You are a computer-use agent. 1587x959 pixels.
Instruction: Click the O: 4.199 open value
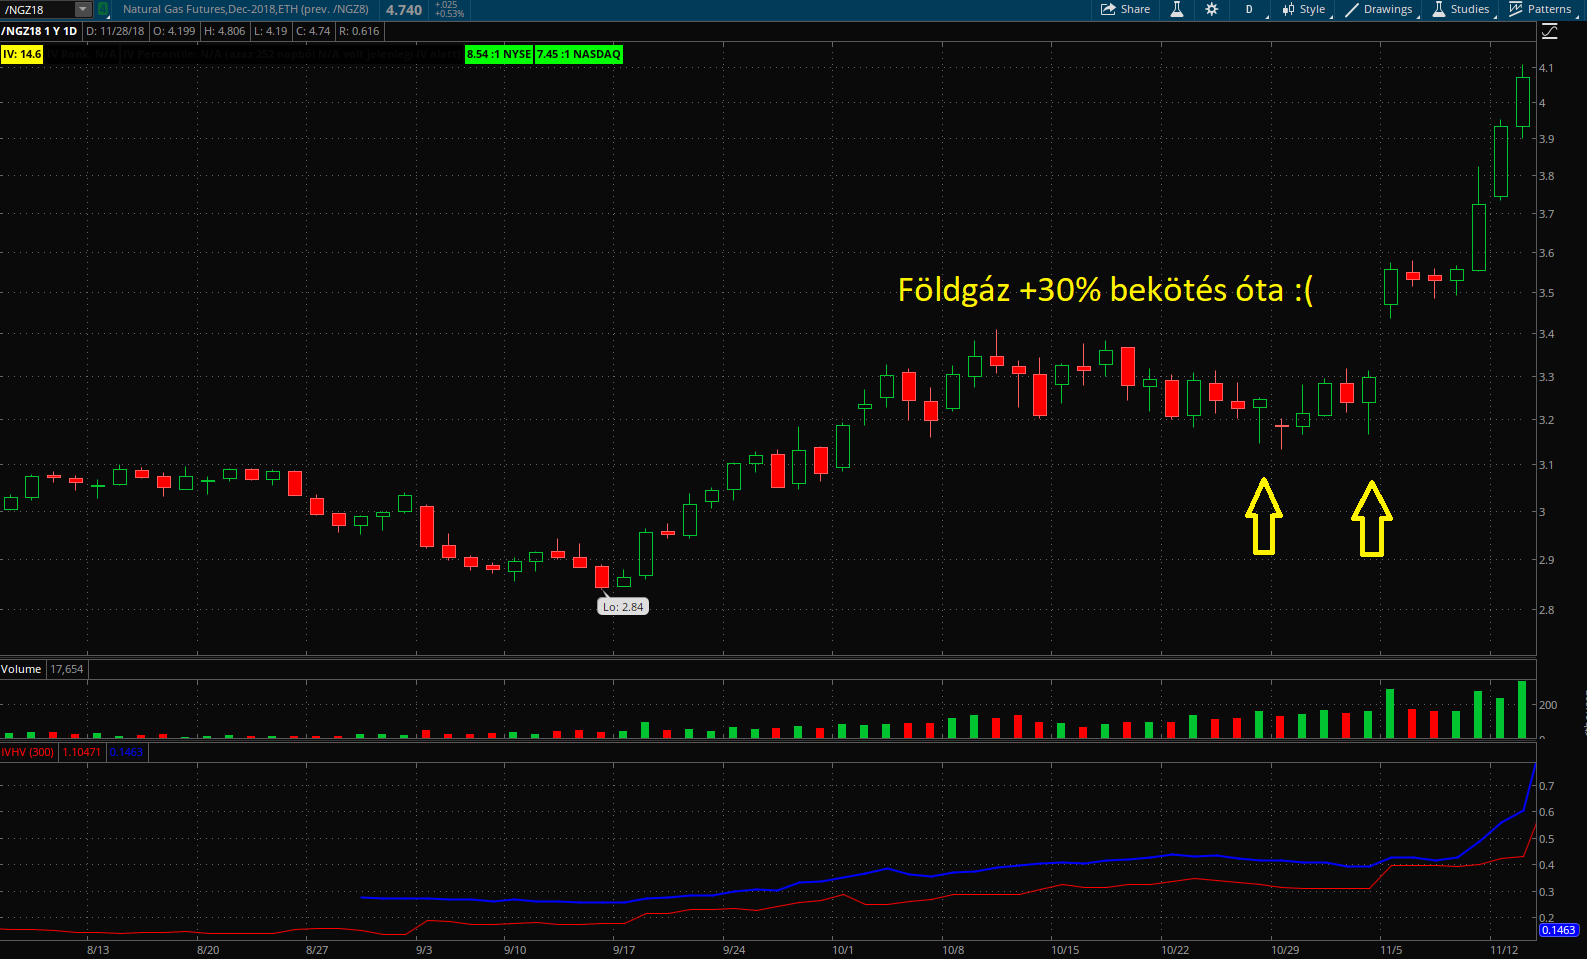(174, 31)
